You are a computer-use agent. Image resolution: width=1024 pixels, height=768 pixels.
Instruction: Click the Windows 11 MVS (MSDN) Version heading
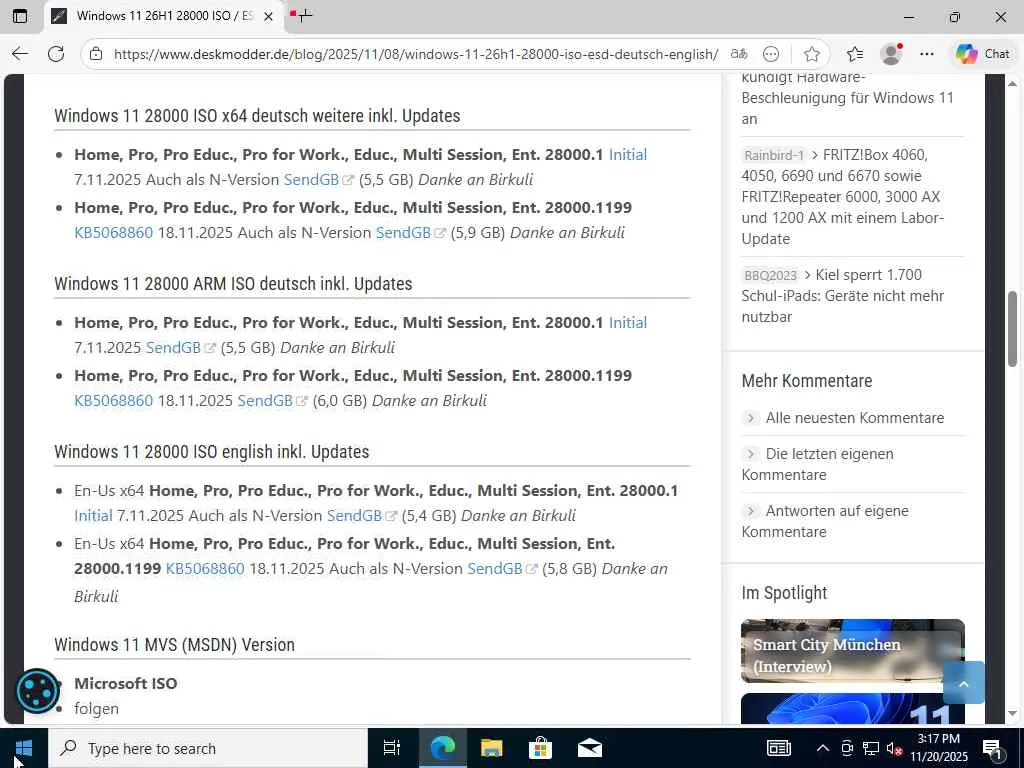174,645
